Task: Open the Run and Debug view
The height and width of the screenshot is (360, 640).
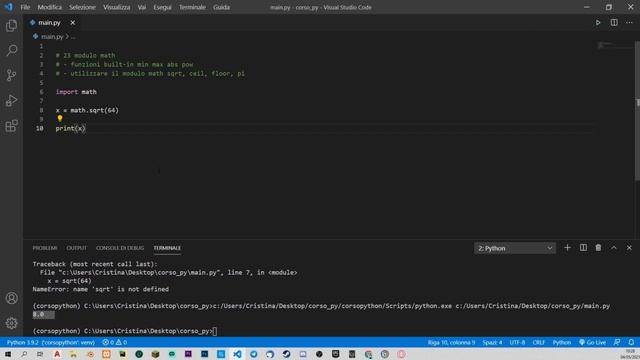Action: point(11,100)
